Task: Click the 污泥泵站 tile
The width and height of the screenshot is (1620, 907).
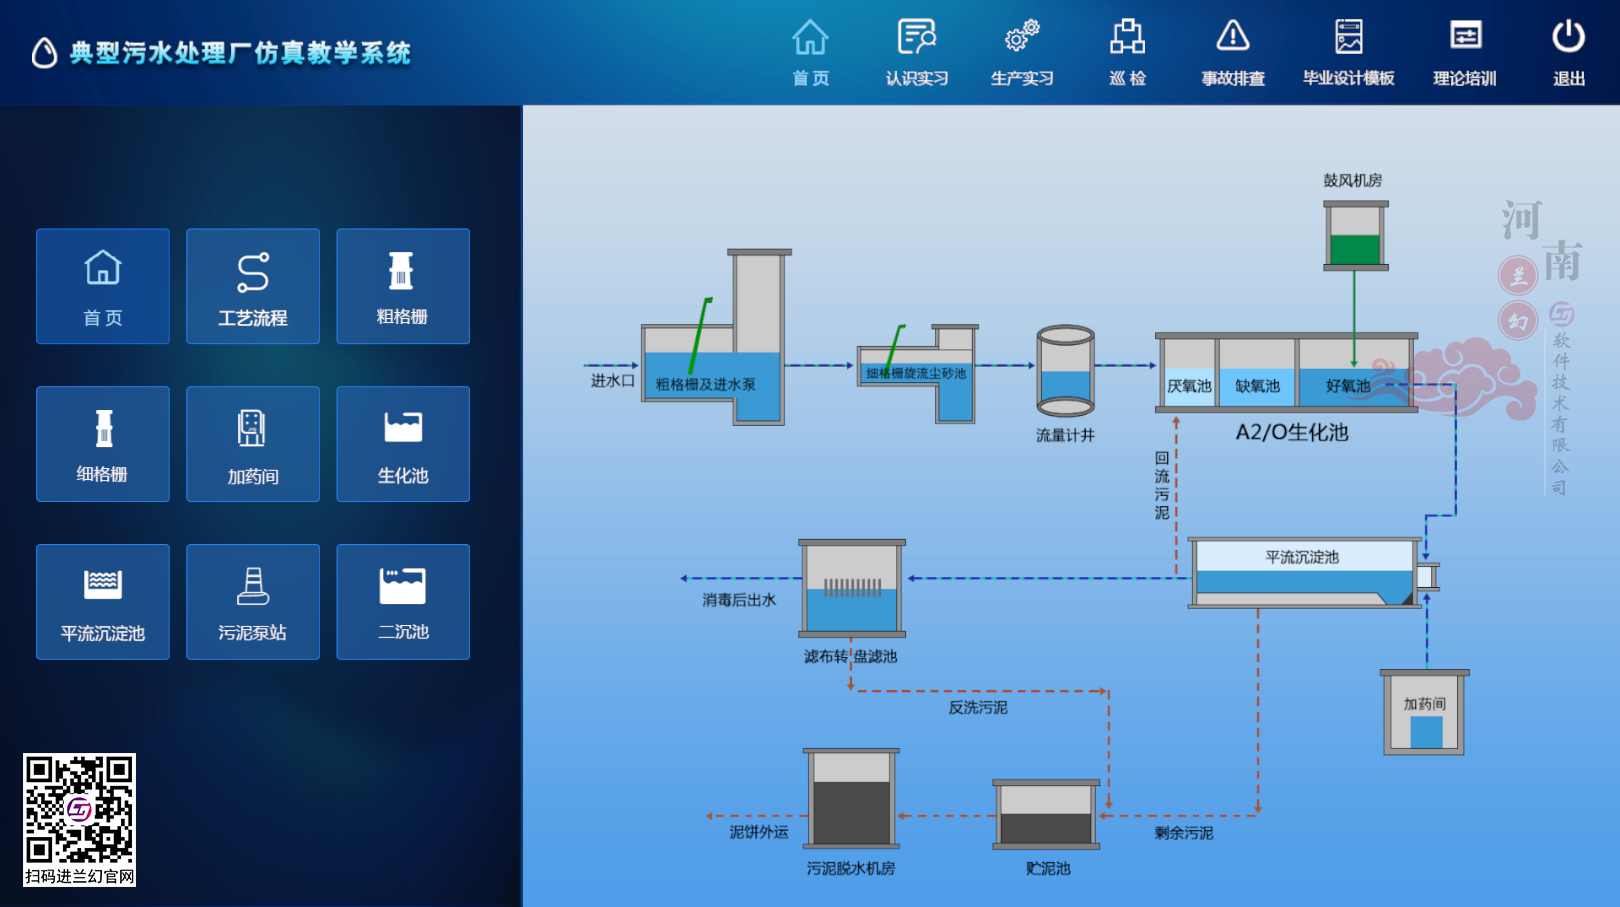Action: 253,602
